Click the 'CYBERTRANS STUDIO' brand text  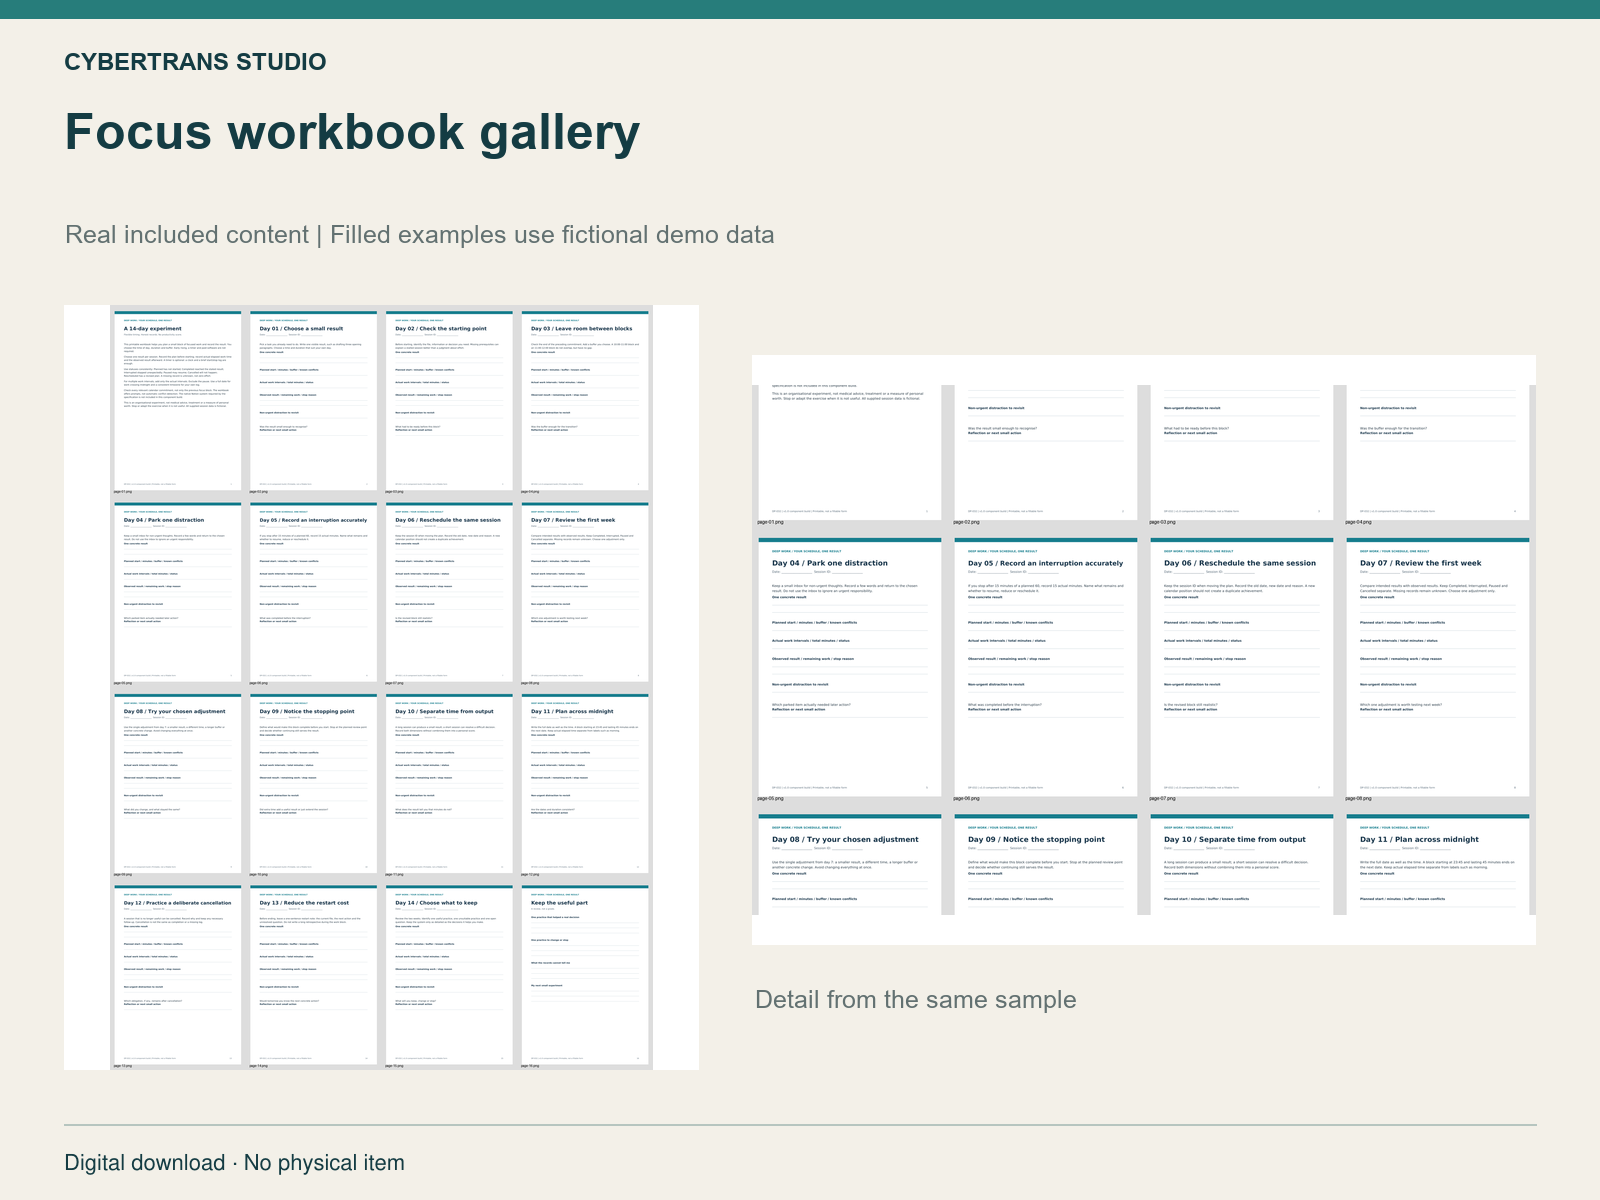(195, 62)
